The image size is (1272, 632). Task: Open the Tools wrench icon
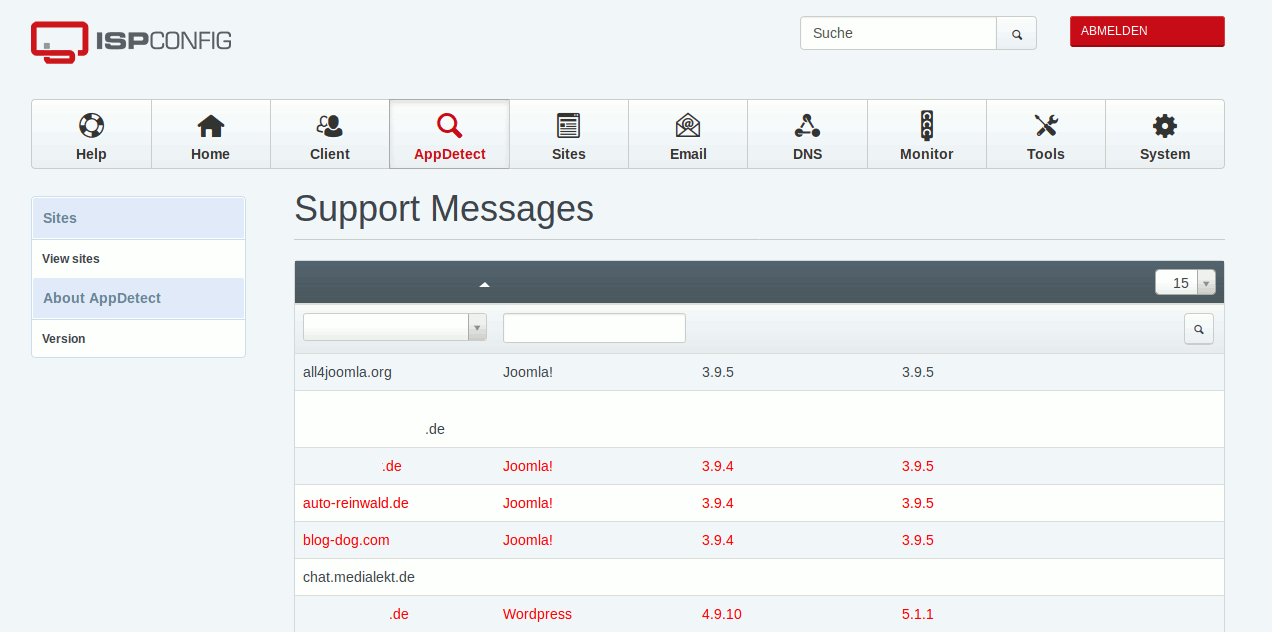coord(1046,125)
